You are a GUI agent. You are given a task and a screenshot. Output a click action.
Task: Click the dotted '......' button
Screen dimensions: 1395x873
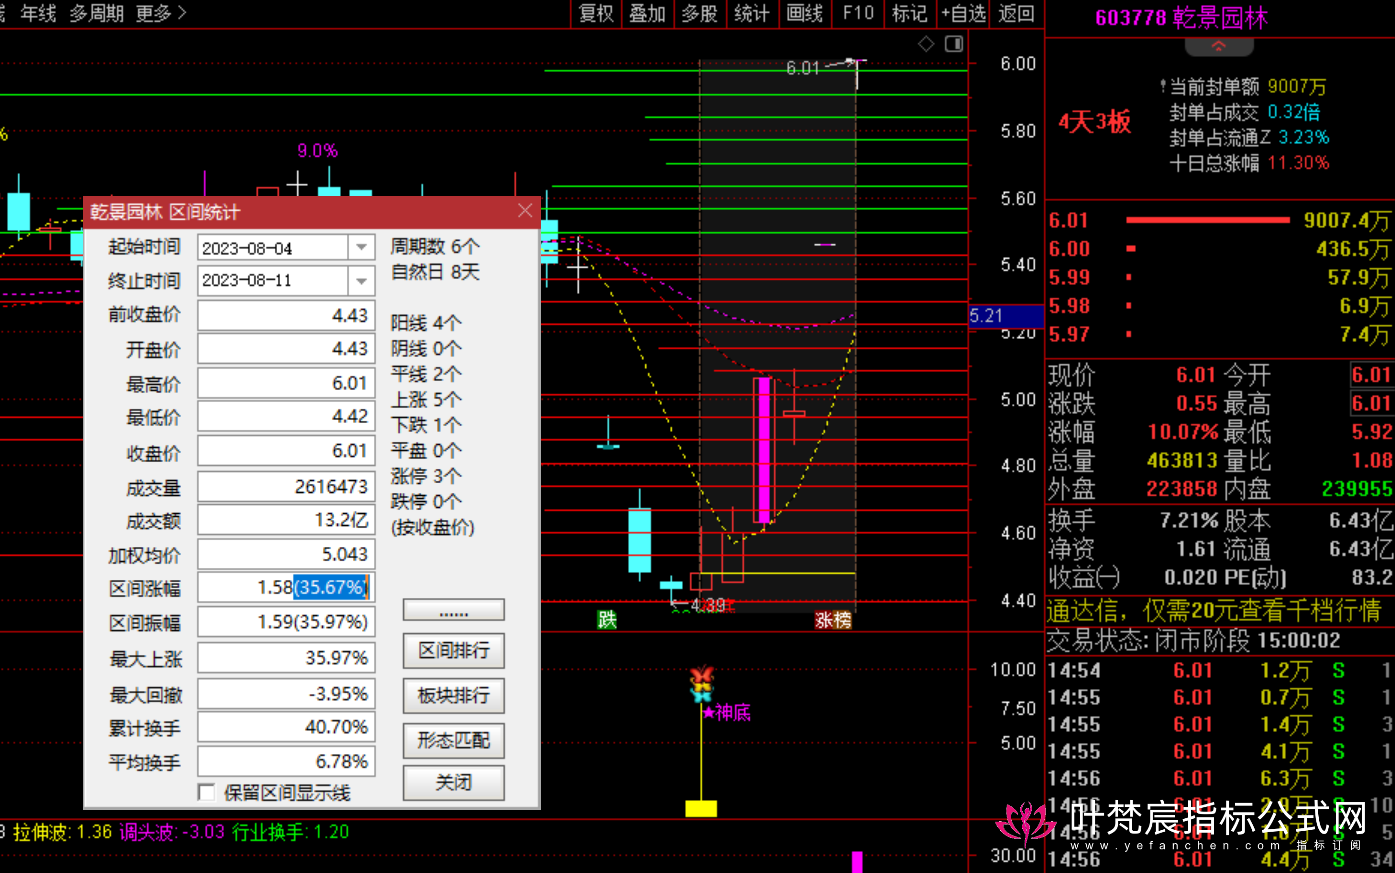[x=454, y=610]
